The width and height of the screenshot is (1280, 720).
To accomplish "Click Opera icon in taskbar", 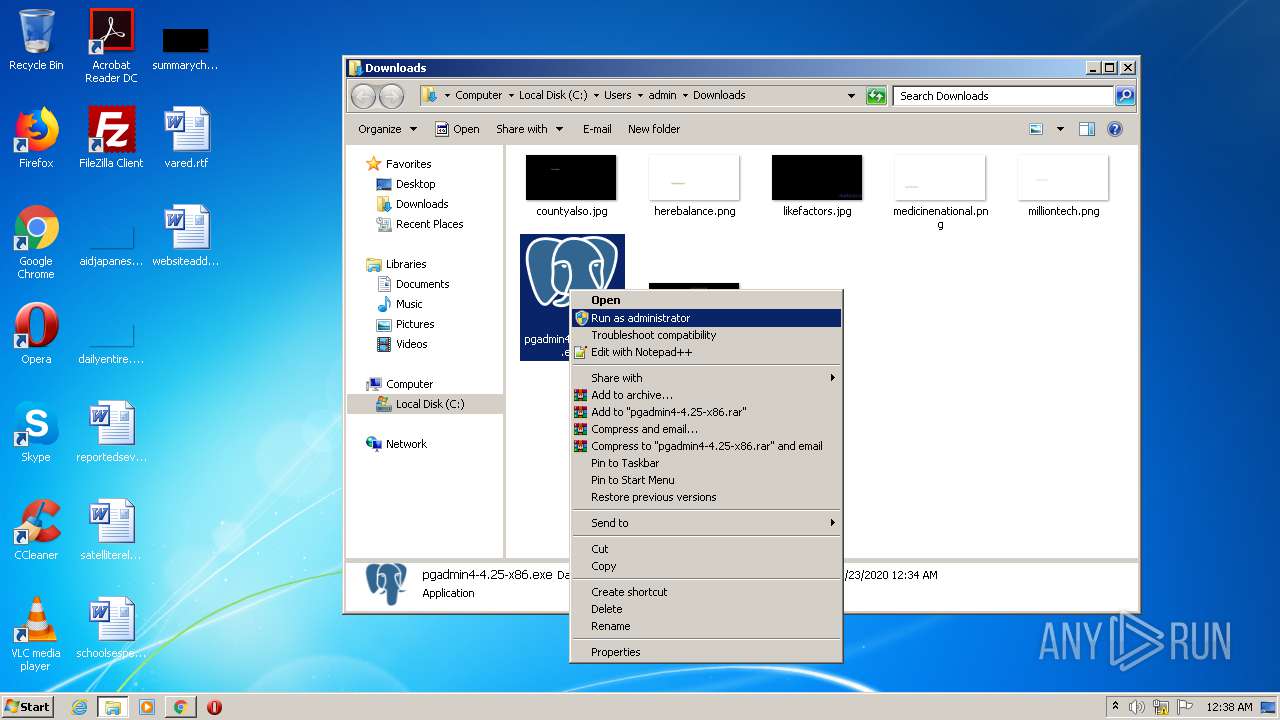I will pos(214,707).
